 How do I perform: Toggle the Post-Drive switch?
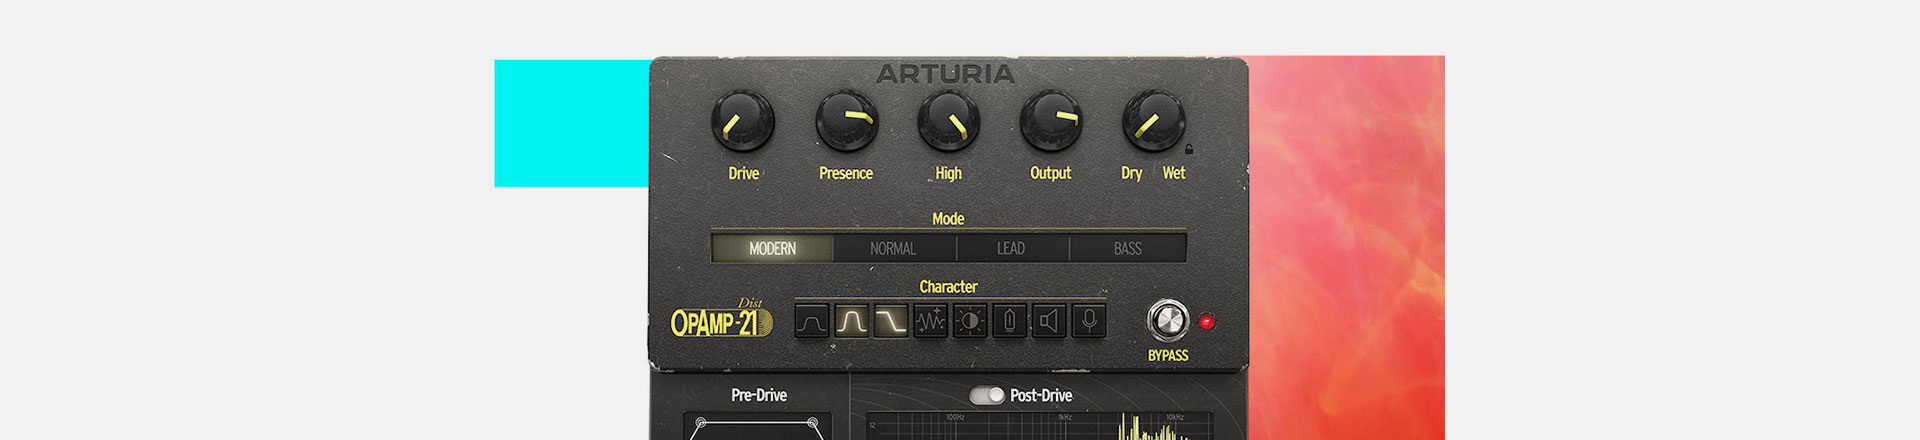click(x=986, y=395)
